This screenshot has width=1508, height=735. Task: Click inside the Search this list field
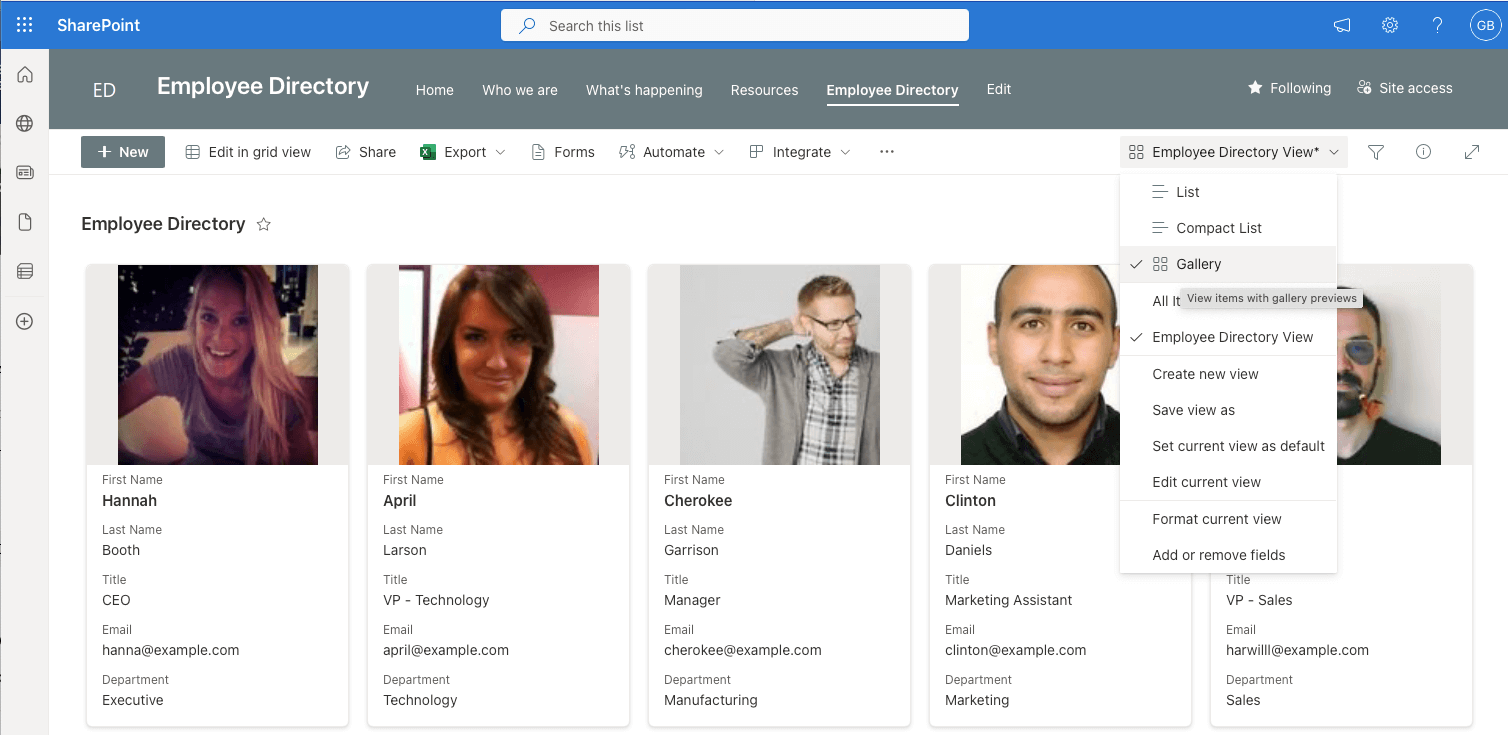[x=734, y=25]
